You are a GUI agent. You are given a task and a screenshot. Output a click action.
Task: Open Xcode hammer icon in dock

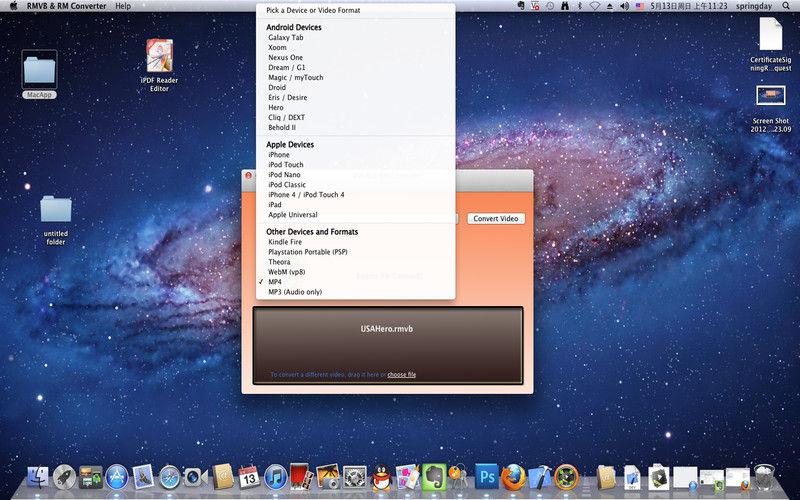pos(540,478)
